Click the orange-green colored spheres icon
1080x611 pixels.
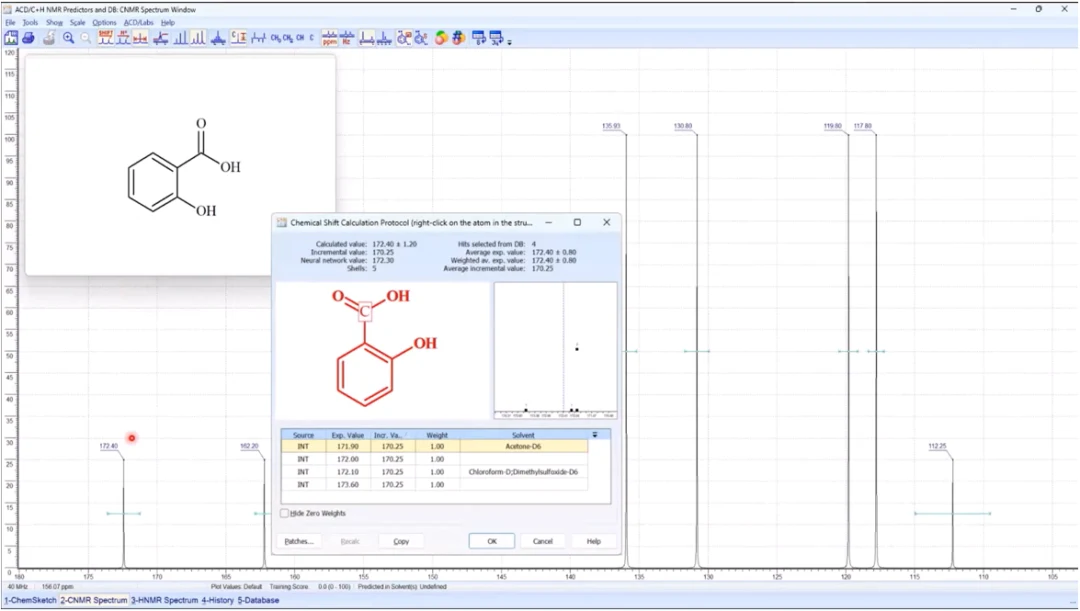[x=442, y=39]
